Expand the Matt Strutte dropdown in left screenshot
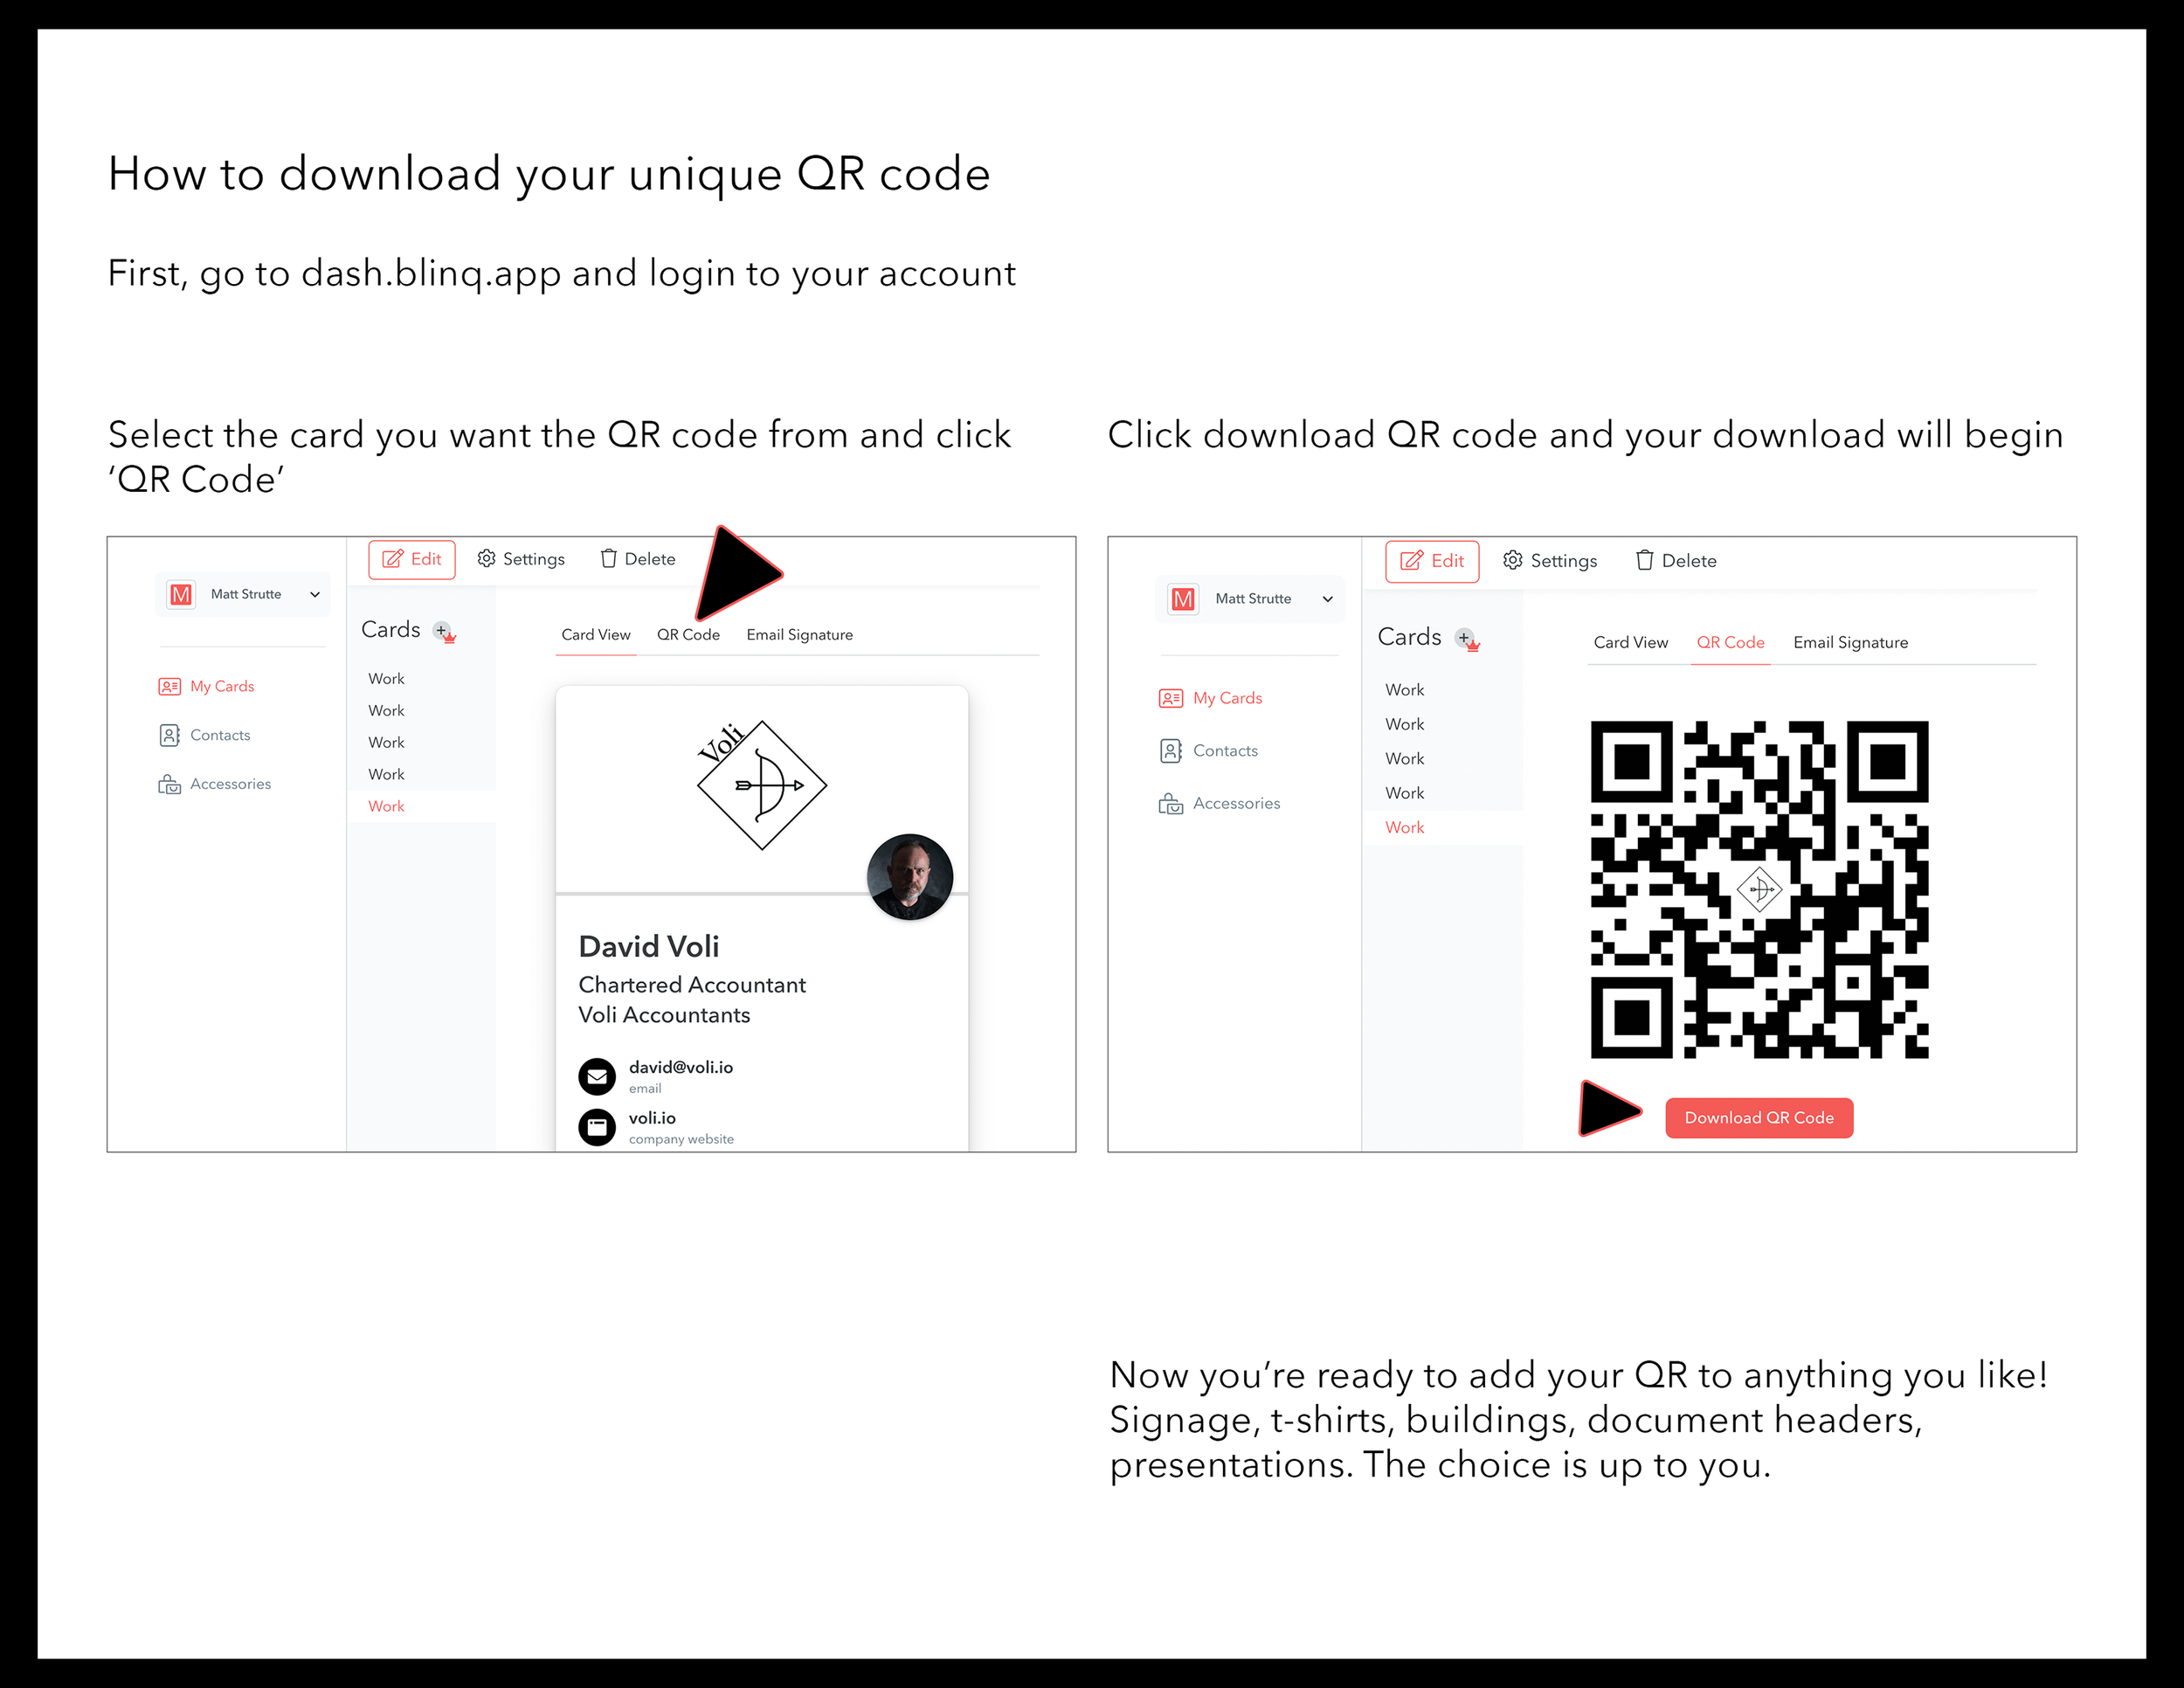Screen dimensions: 2184x1688 coord(315,594)
